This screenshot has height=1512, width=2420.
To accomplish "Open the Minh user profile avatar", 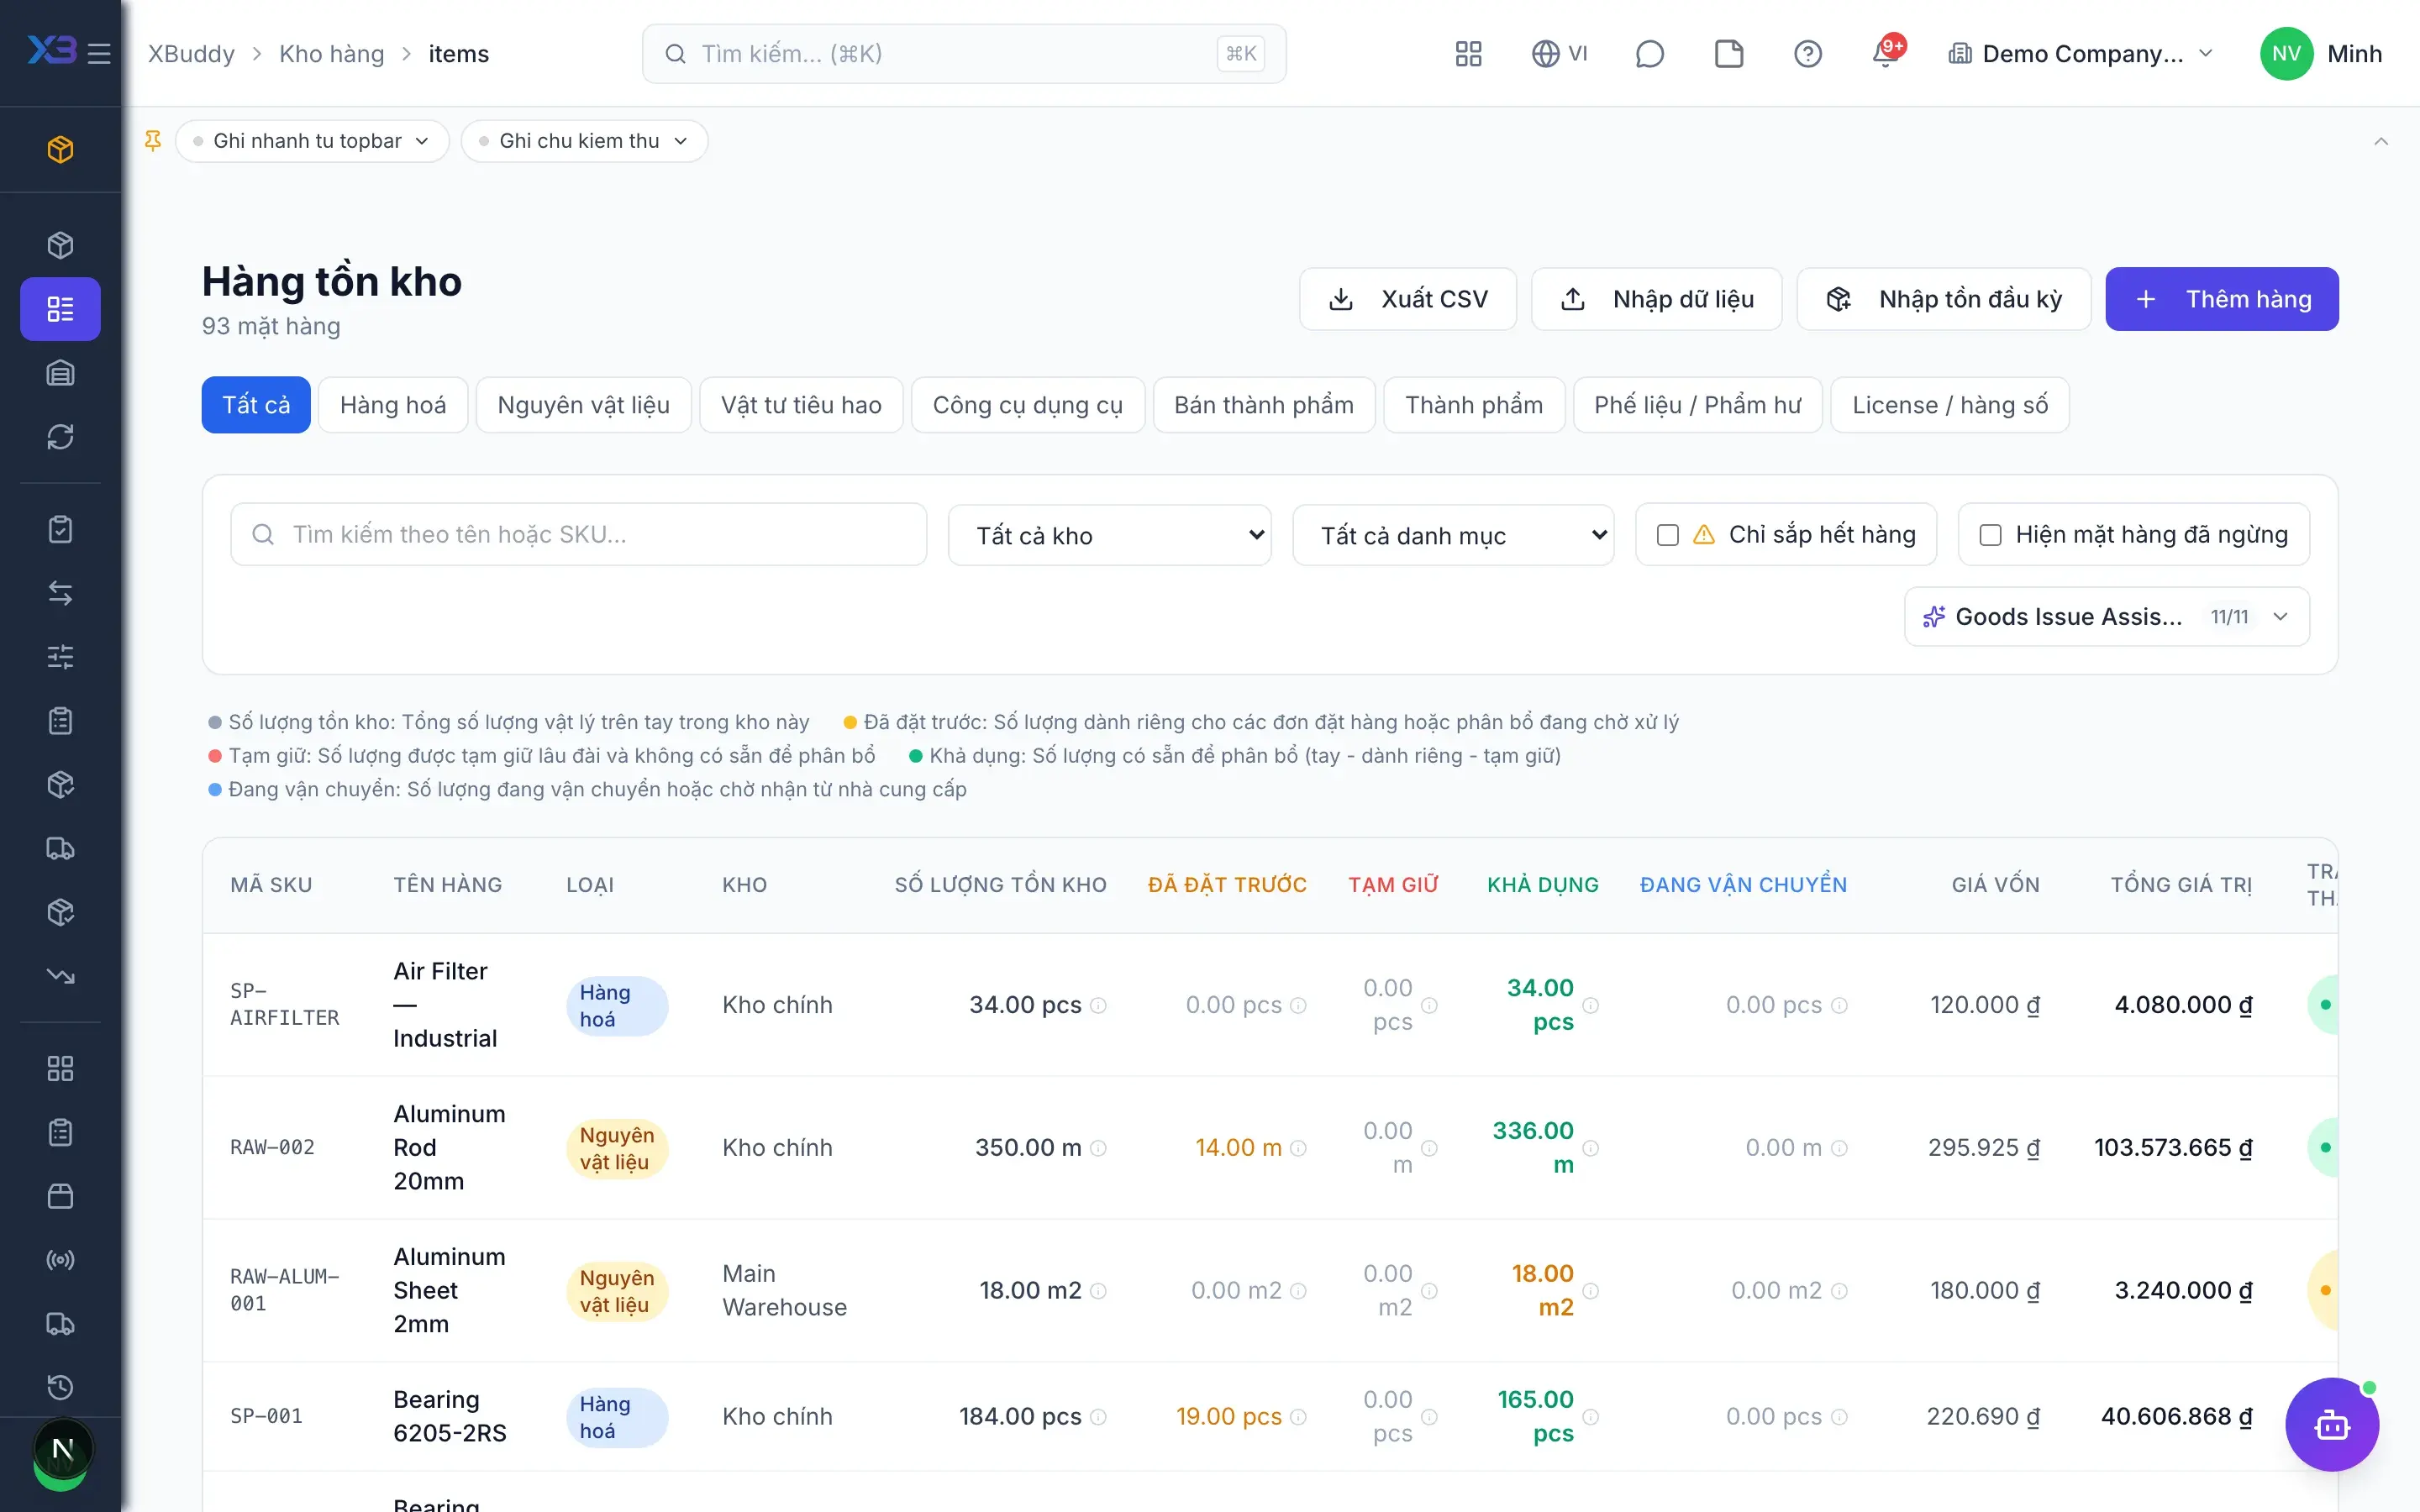I will pyautogui.click(x=2286, y=54).
